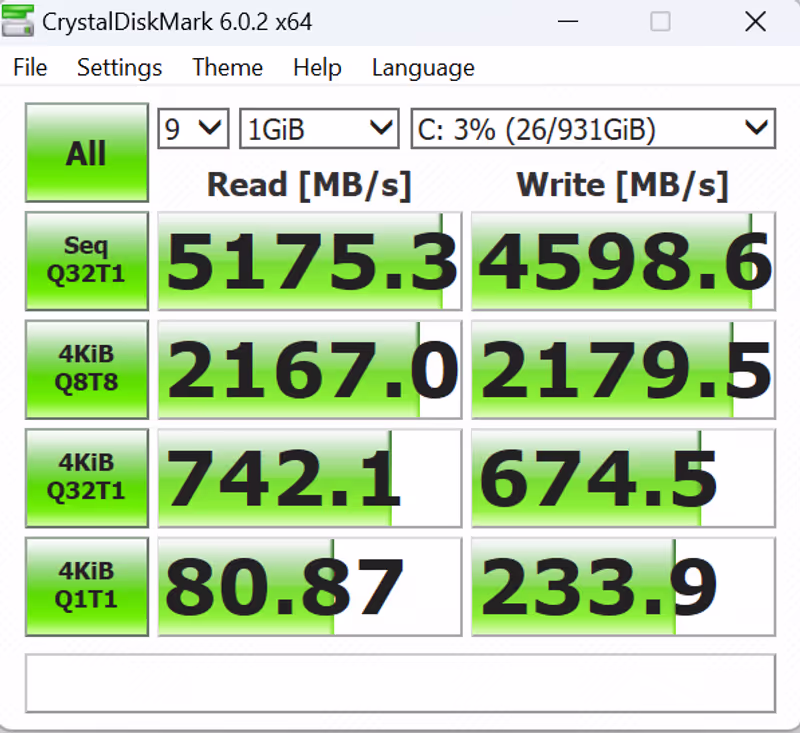The image size is (800, 733).
Task: Open the File menu
Action: 30,68
